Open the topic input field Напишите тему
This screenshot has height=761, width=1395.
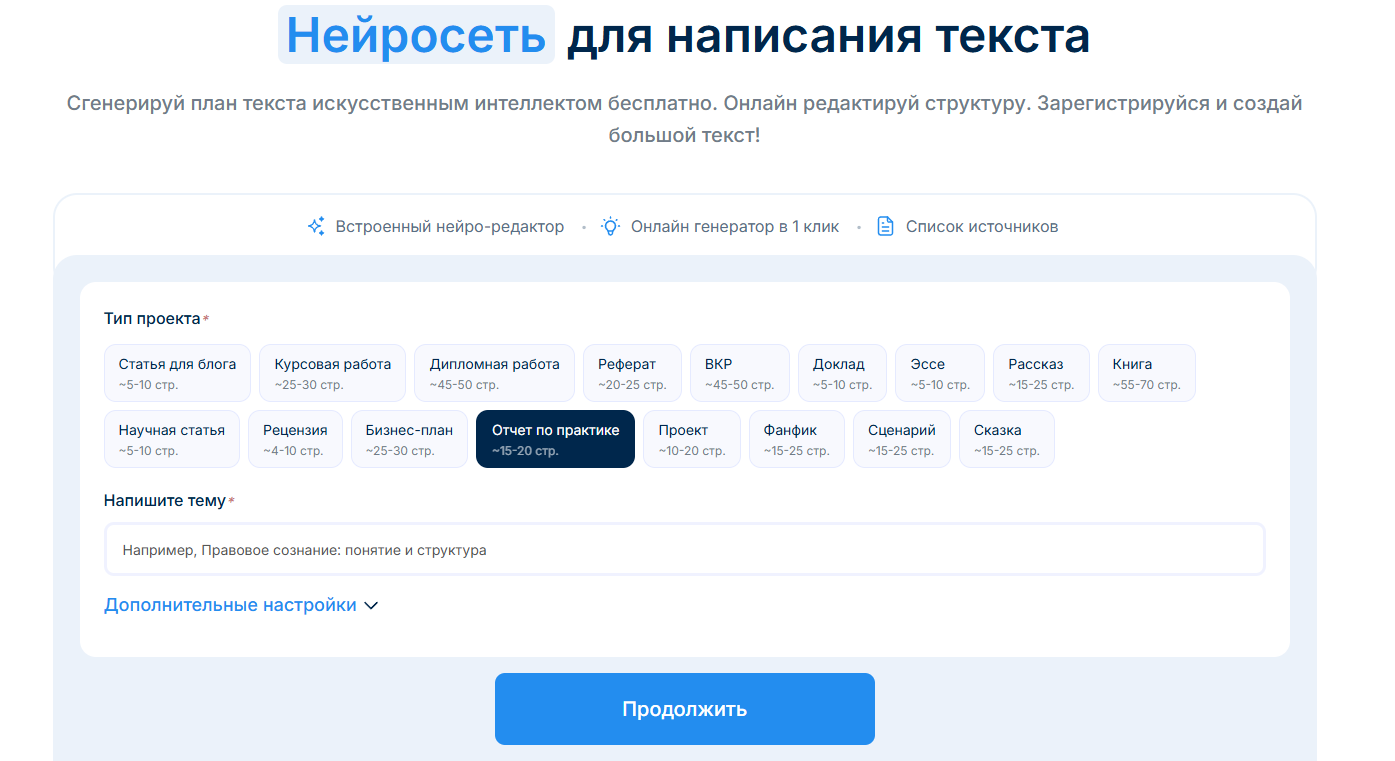click(683, 549)
